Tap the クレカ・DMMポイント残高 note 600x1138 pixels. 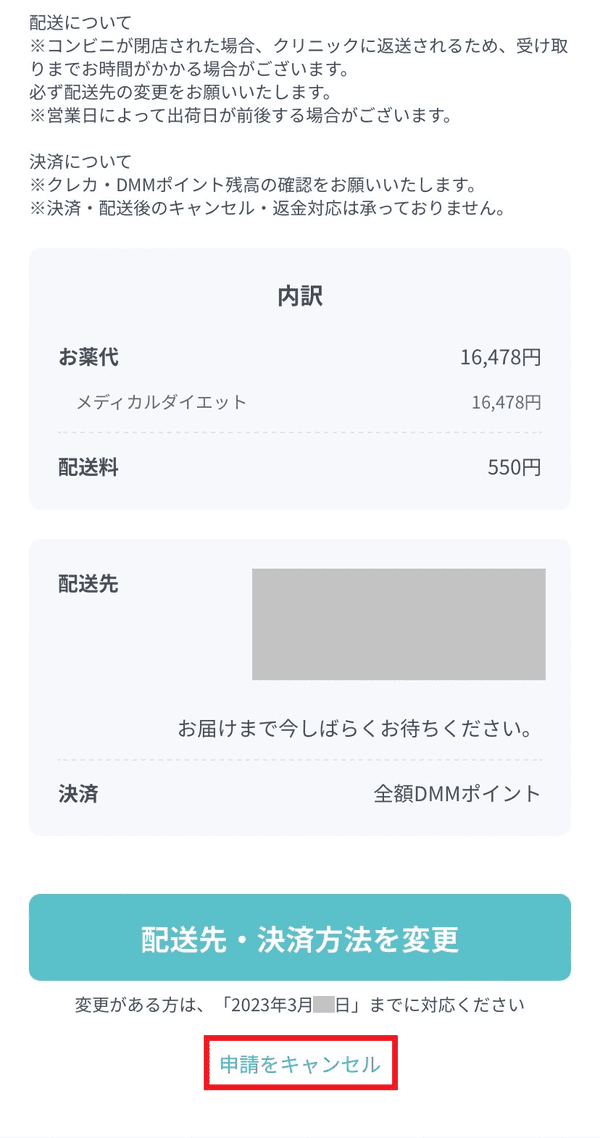(251, 185)
